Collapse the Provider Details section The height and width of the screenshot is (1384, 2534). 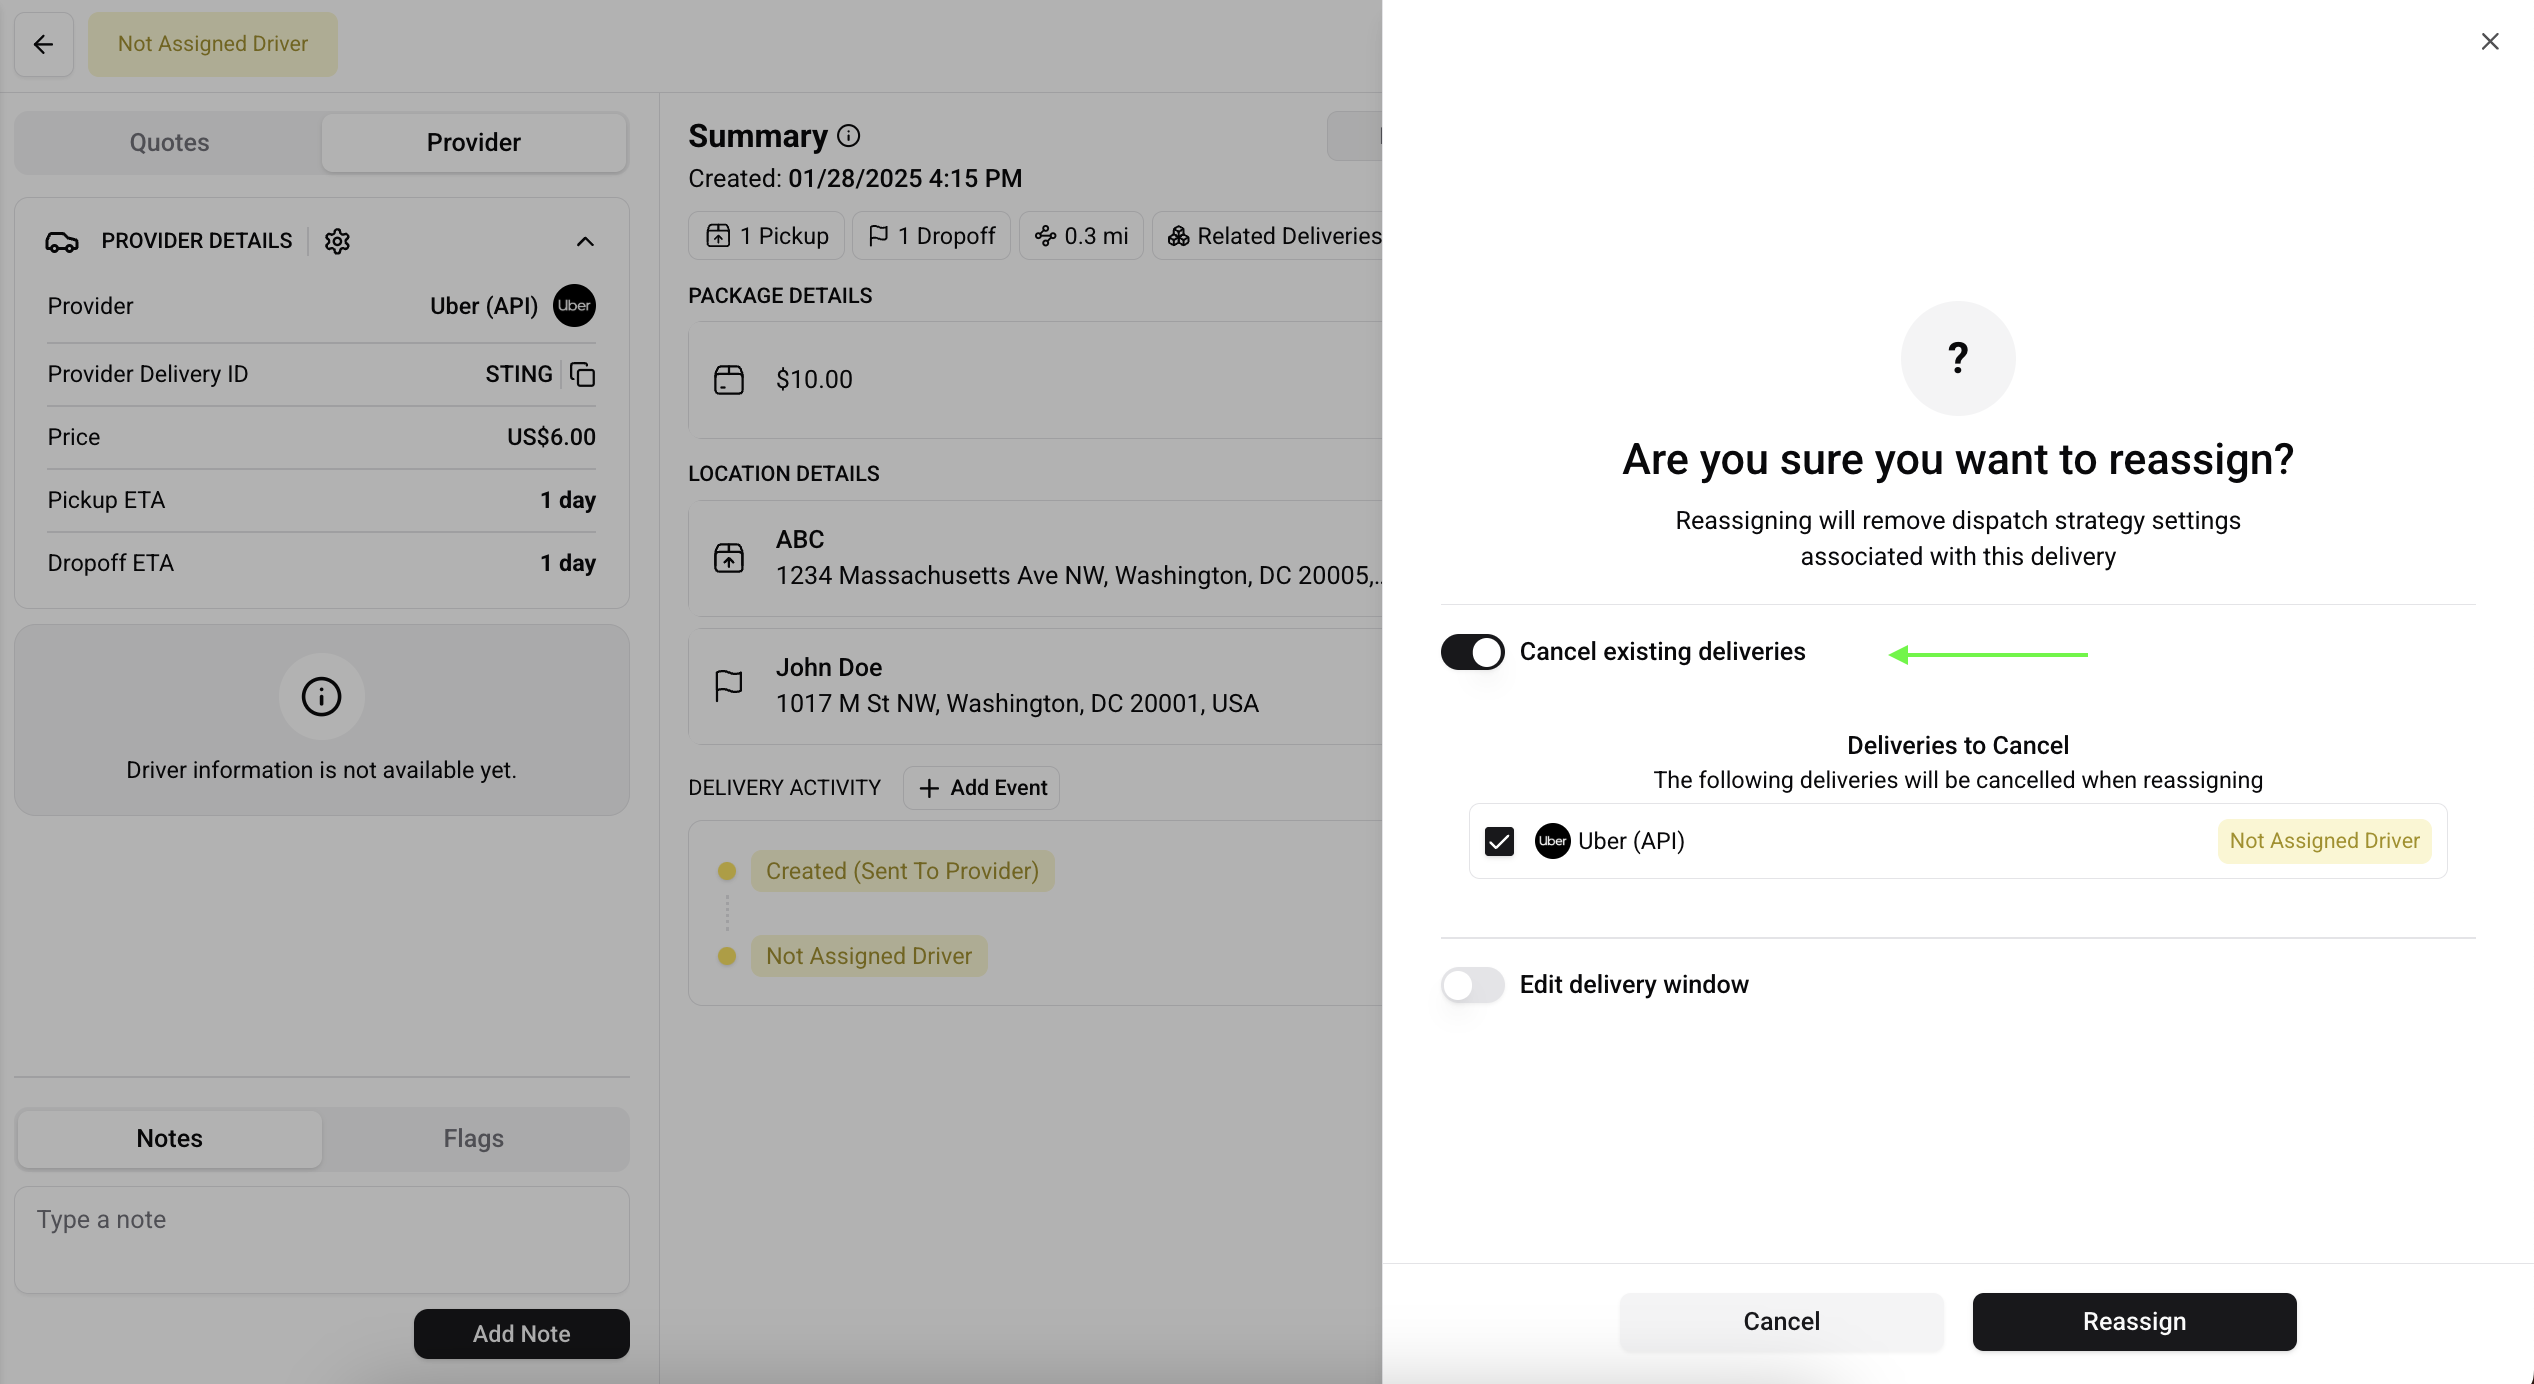[x=585, y=241]
